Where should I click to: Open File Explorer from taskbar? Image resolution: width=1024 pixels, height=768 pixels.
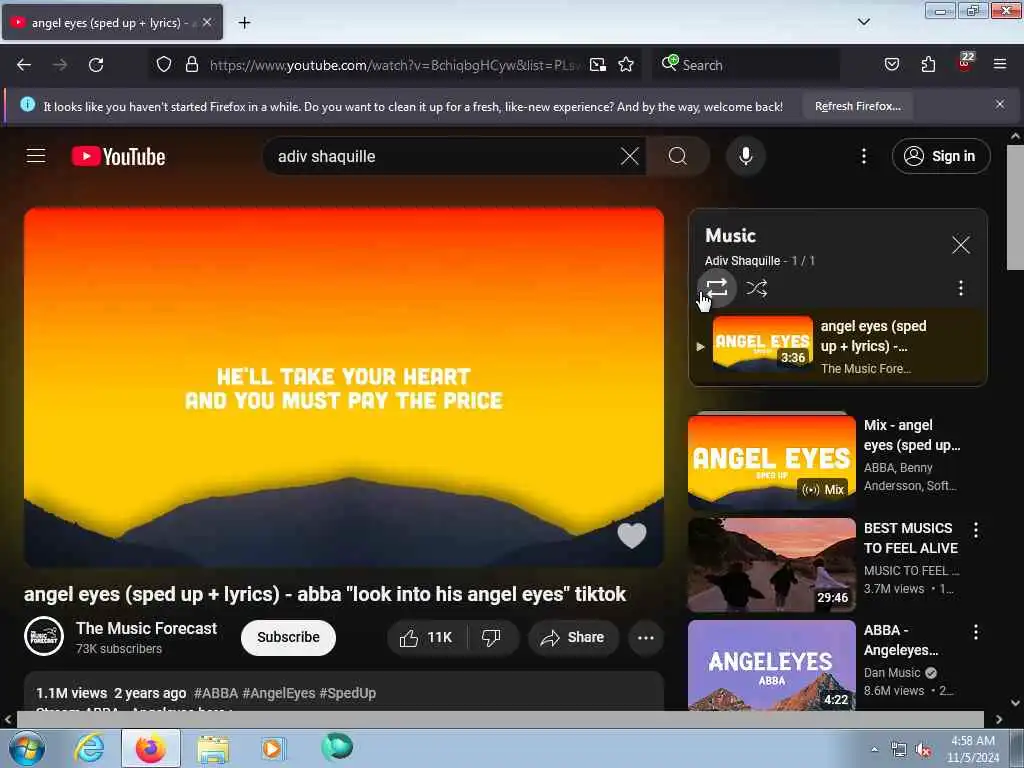[x=213, y=748]
